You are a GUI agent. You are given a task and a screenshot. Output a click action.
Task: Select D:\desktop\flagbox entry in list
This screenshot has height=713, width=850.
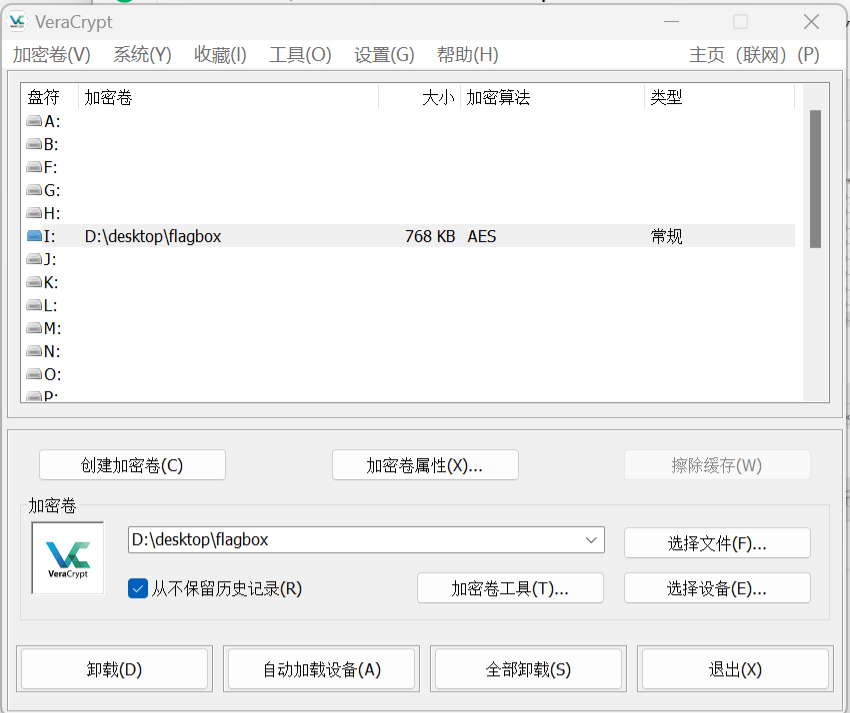153,236
